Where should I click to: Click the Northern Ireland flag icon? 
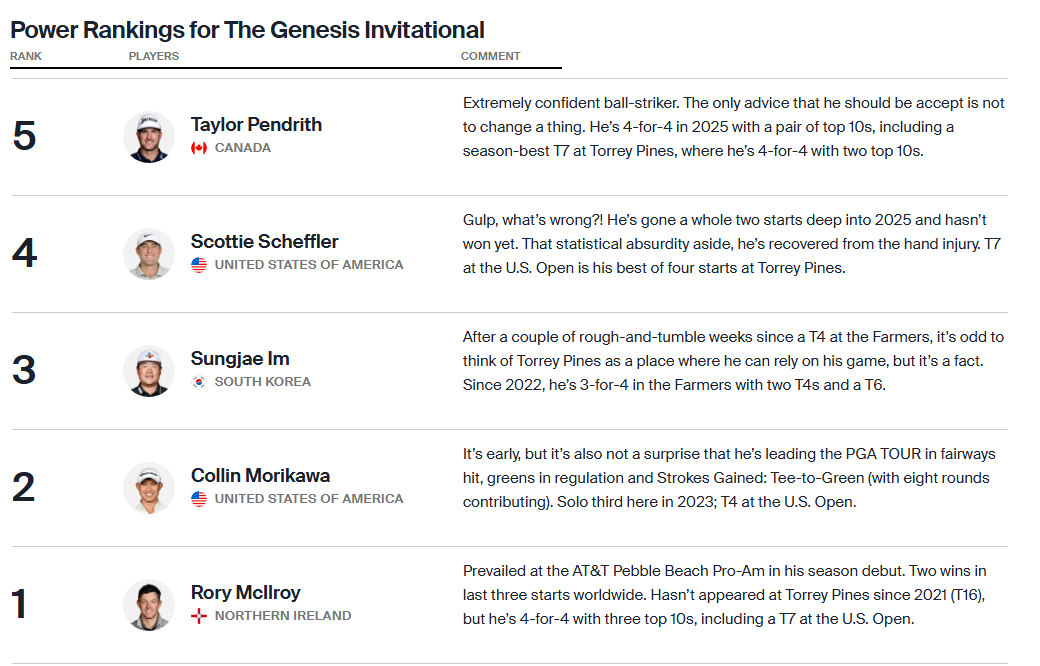pyautogui.click(x=199, y=616)
